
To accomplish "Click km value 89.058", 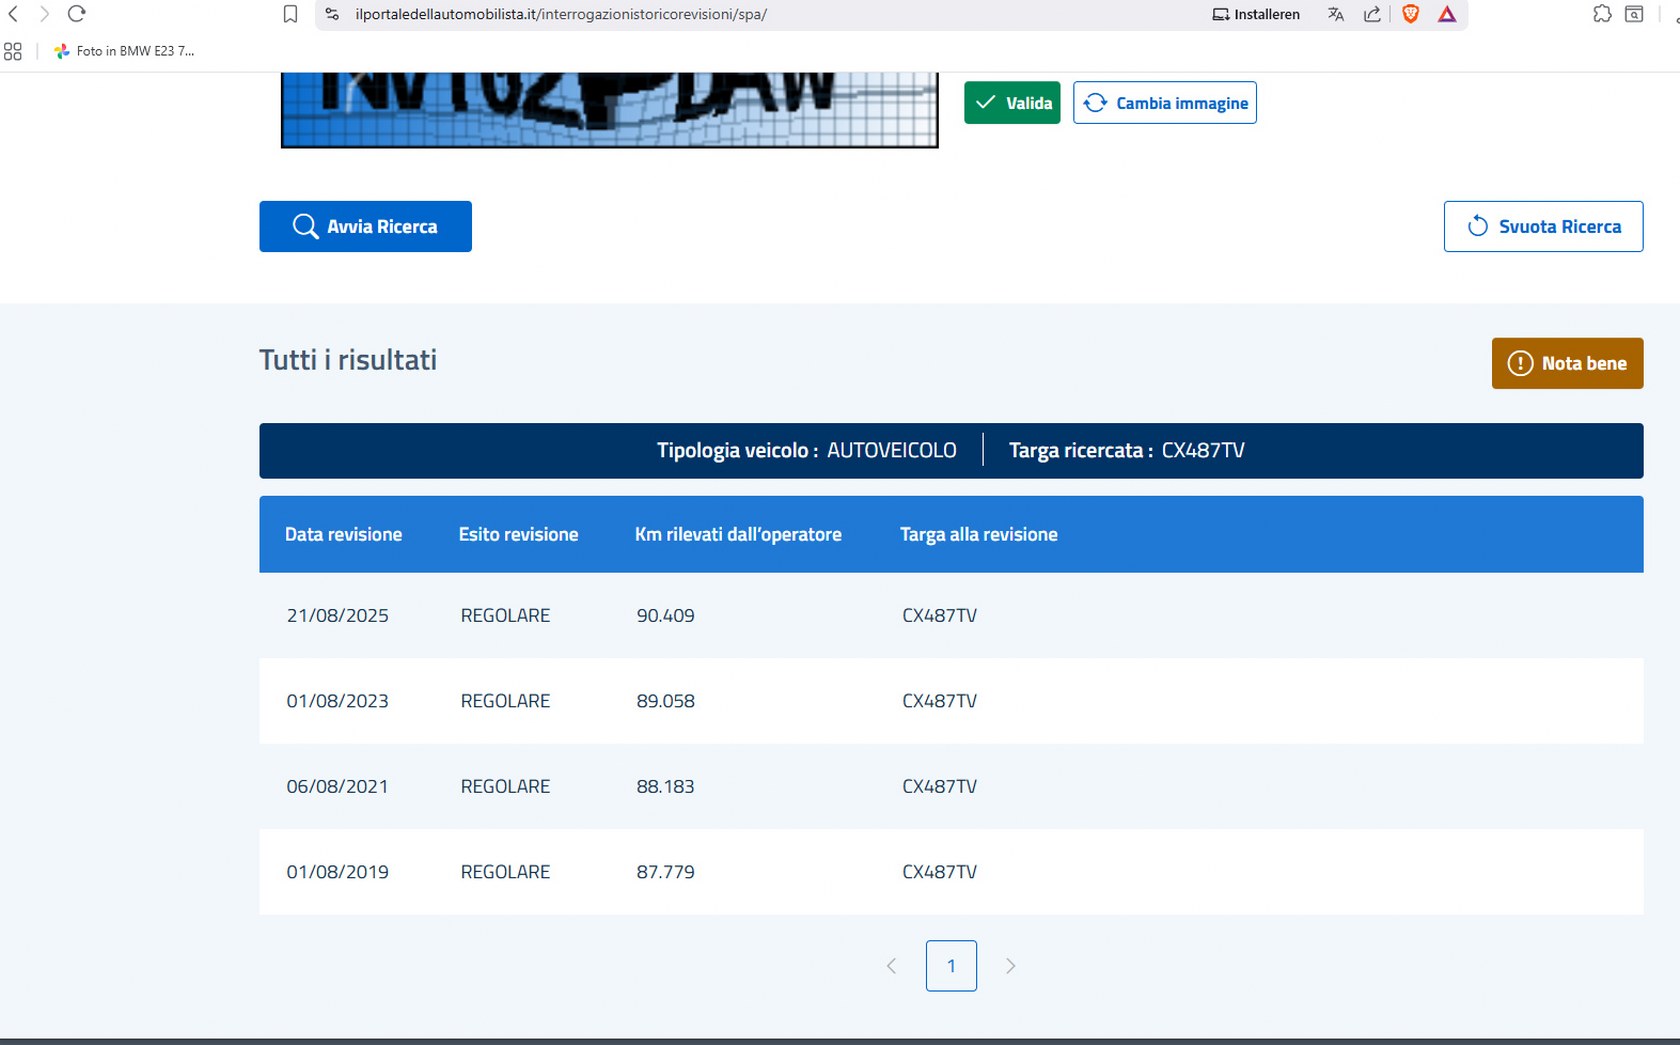I will [x=665, y=701].
